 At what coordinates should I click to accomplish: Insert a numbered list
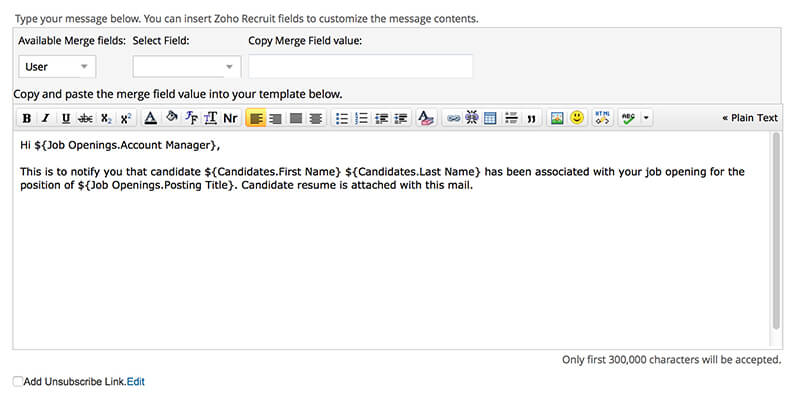(362, 118)
